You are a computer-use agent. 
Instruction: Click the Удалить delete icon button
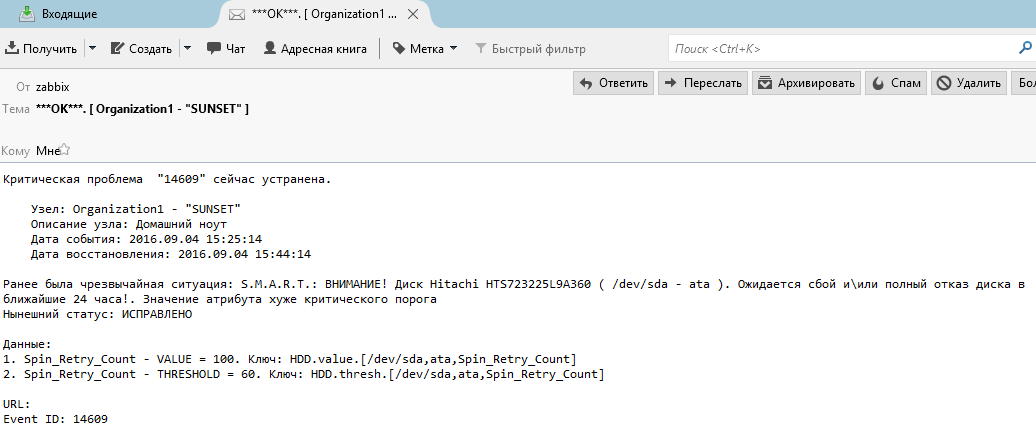943,84
